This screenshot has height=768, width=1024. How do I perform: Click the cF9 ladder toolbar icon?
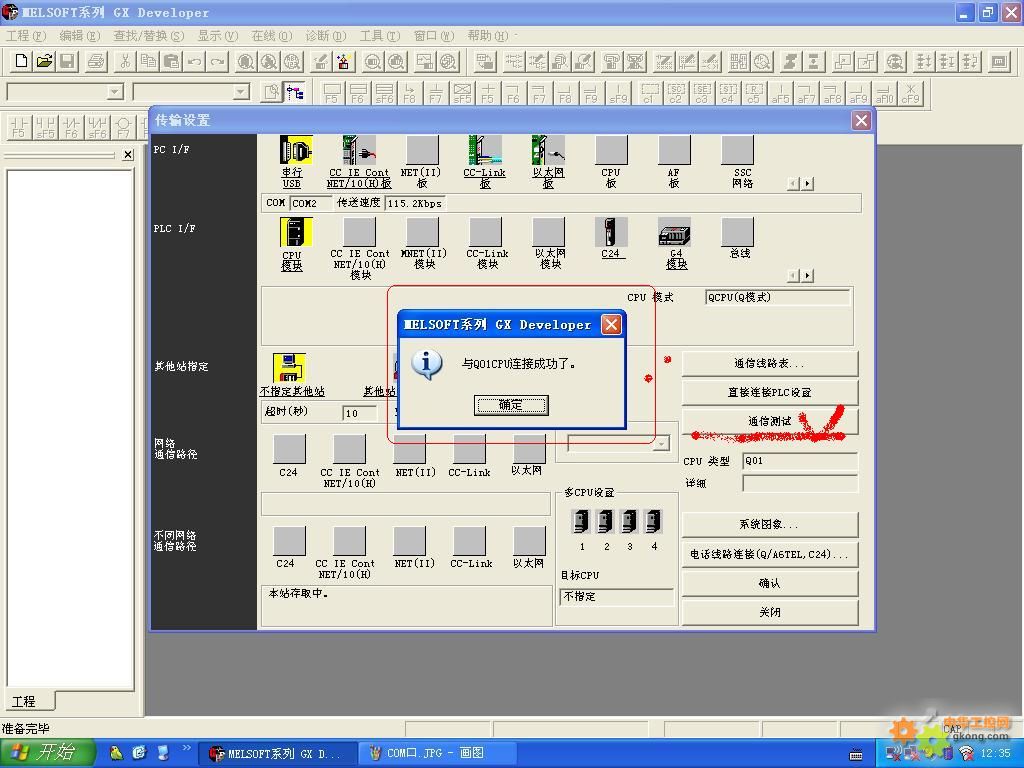tap(910, 93)
